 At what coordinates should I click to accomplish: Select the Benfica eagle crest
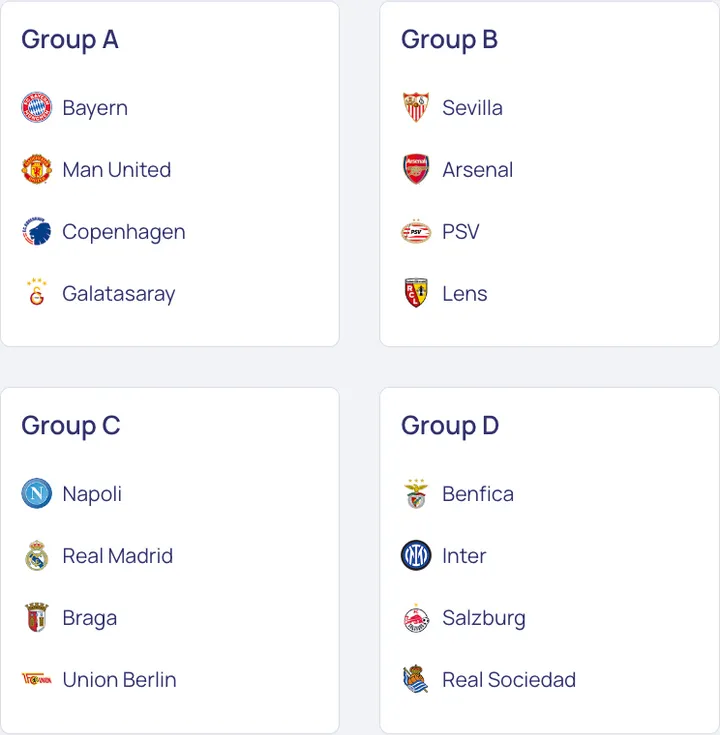pyautogui.click(x=416, y=494)
